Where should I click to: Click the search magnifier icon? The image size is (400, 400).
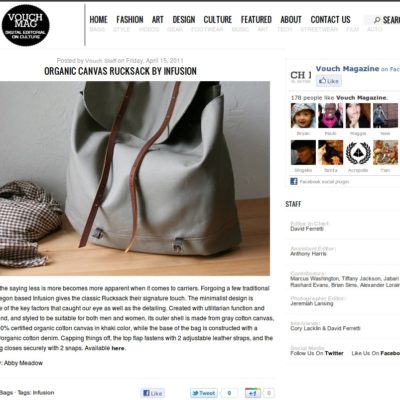point(377,20)
